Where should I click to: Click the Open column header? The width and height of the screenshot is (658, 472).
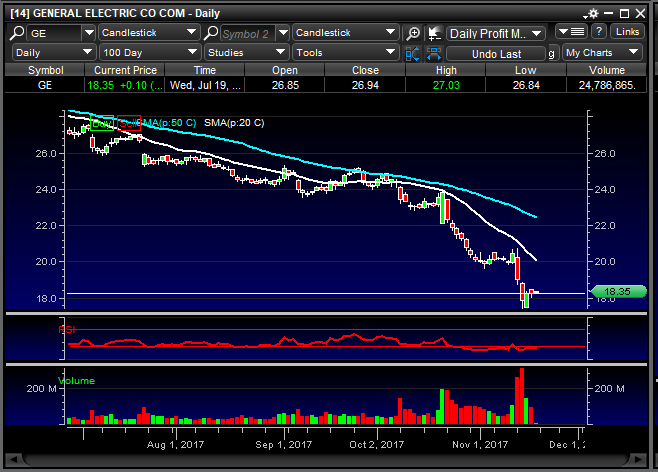point(285,70)
